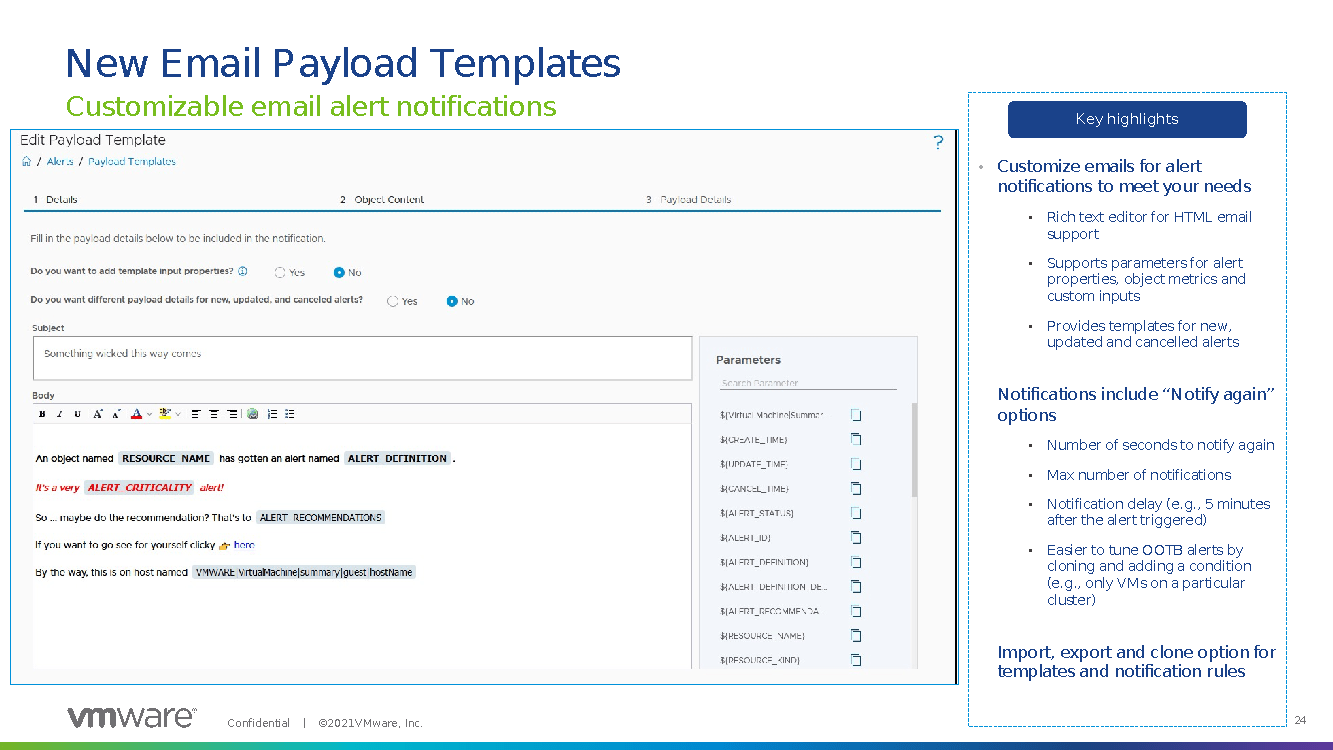Expand the highlight color dropdown arrow
This screenshot has height=750, width=1333.
point(178,414)
